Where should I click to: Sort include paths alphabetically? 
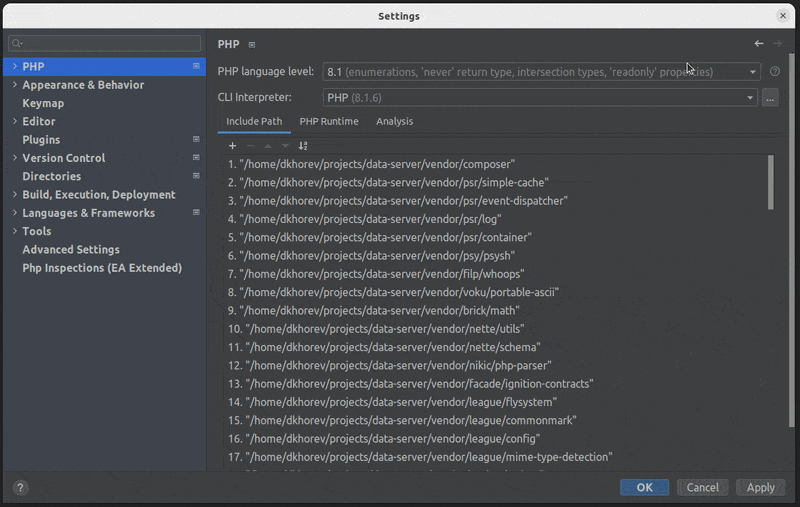click(x=303, y=146)
